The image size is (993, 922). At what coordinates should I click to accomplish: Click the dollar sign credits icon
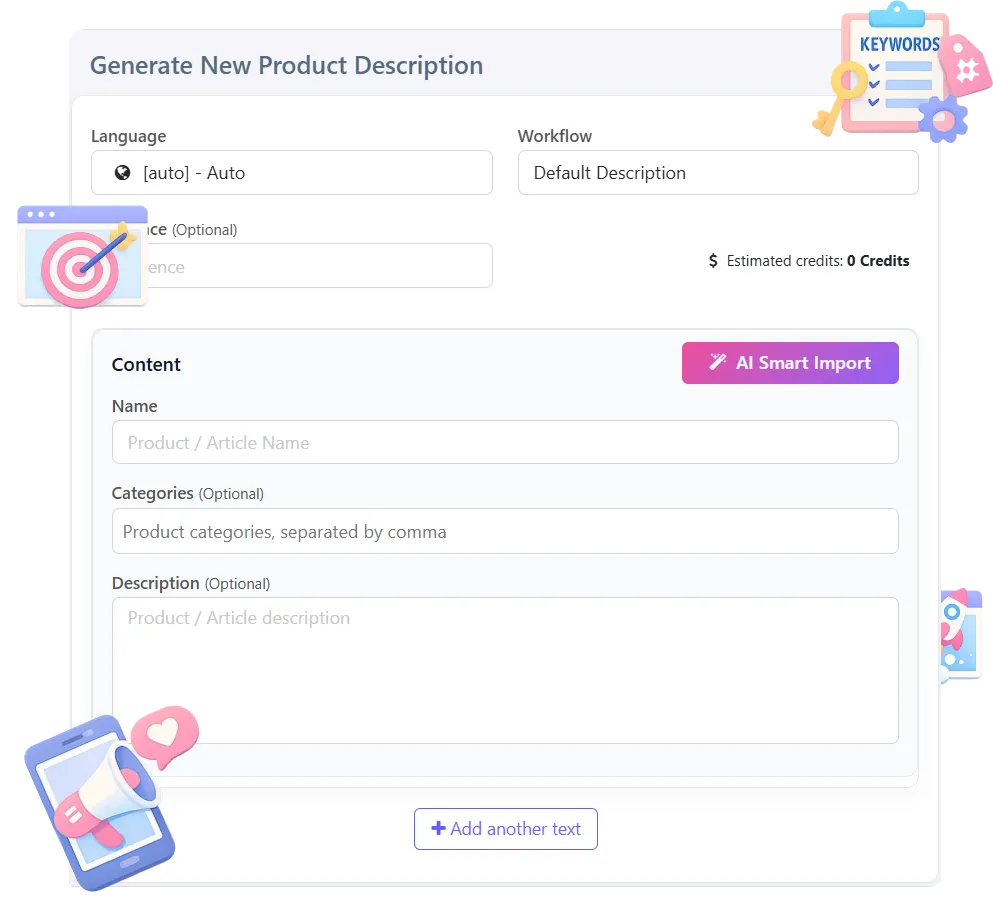click(x=713, y=261)
